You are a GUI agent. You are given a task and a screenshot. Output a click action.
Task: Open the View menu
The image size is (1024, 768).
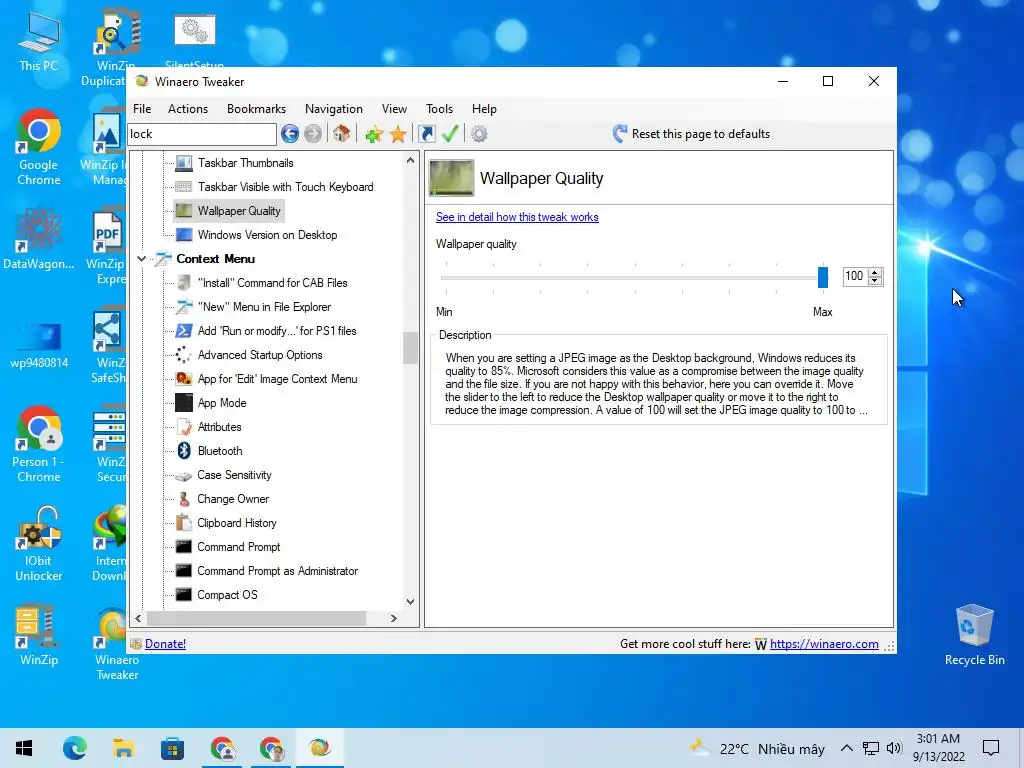pyautogui.click(x=394, y=109)
